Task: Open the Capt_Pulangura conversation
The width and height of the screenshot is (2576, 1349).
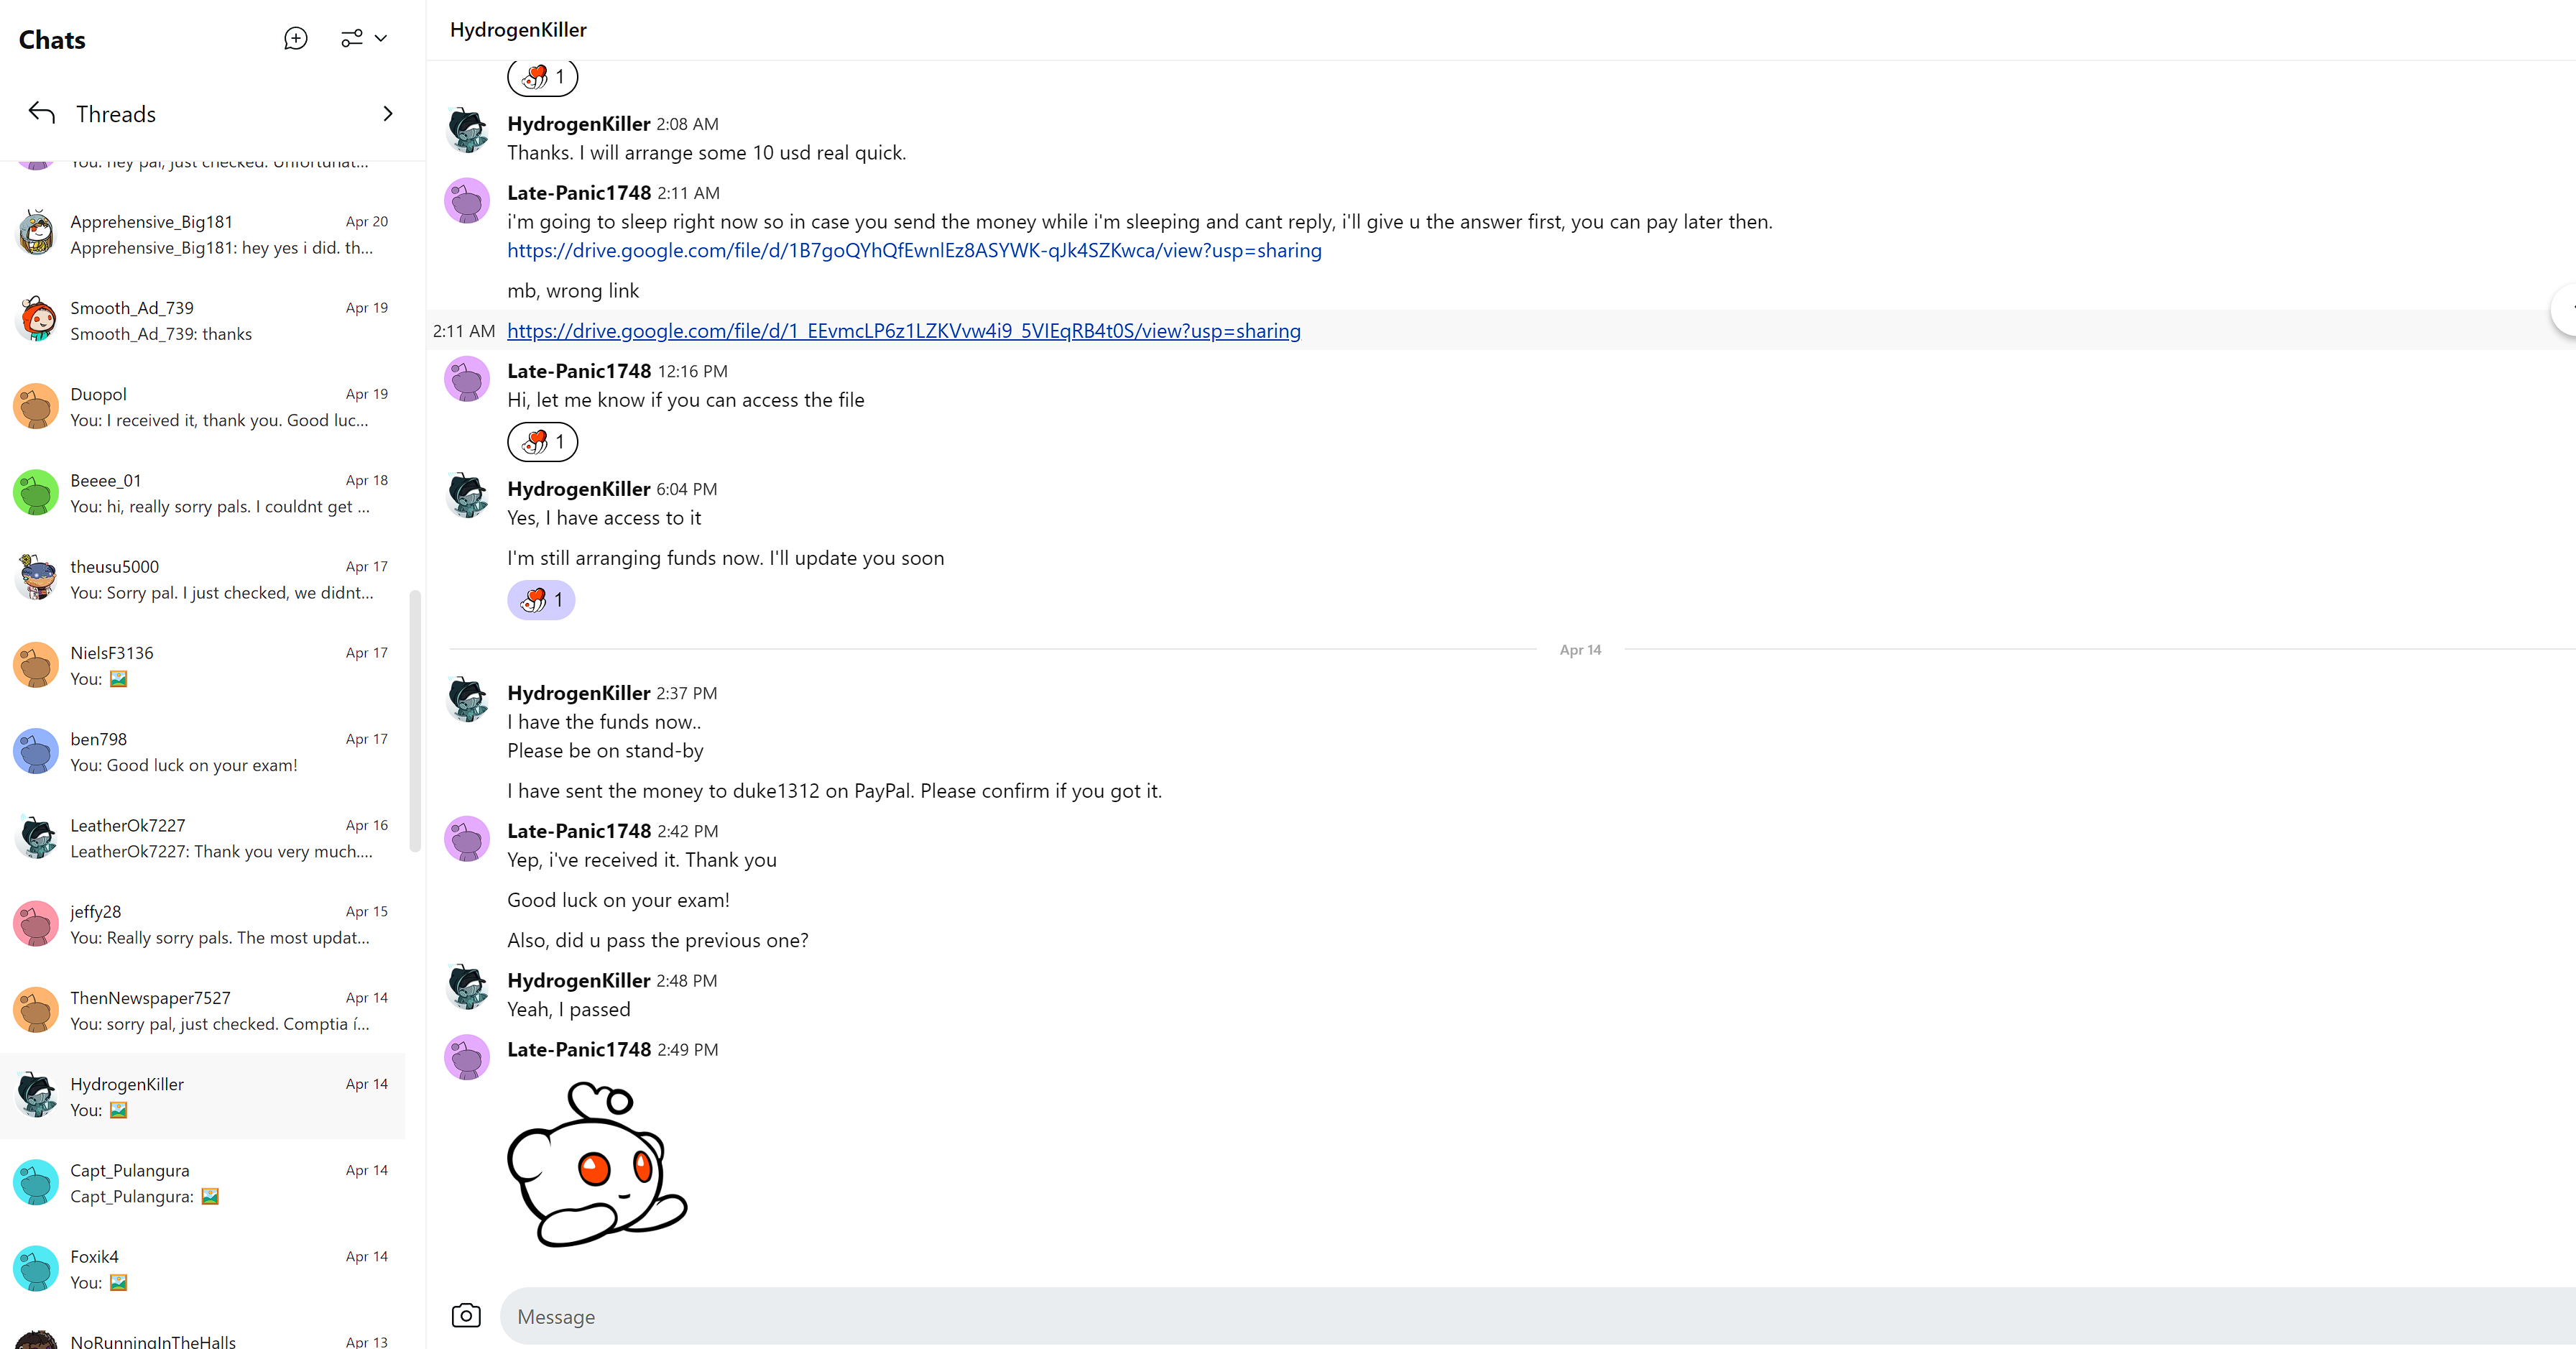Action: pos(220,1183)
